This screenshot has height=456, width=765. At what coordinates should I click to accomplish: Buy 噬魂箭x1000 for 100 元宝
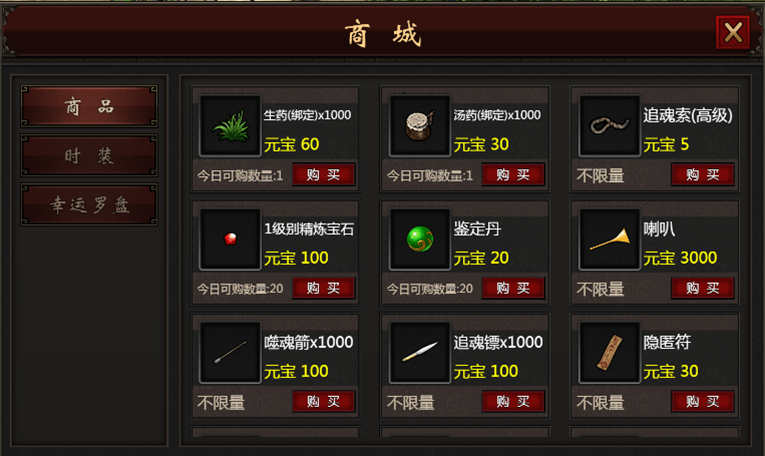point(323,401)
